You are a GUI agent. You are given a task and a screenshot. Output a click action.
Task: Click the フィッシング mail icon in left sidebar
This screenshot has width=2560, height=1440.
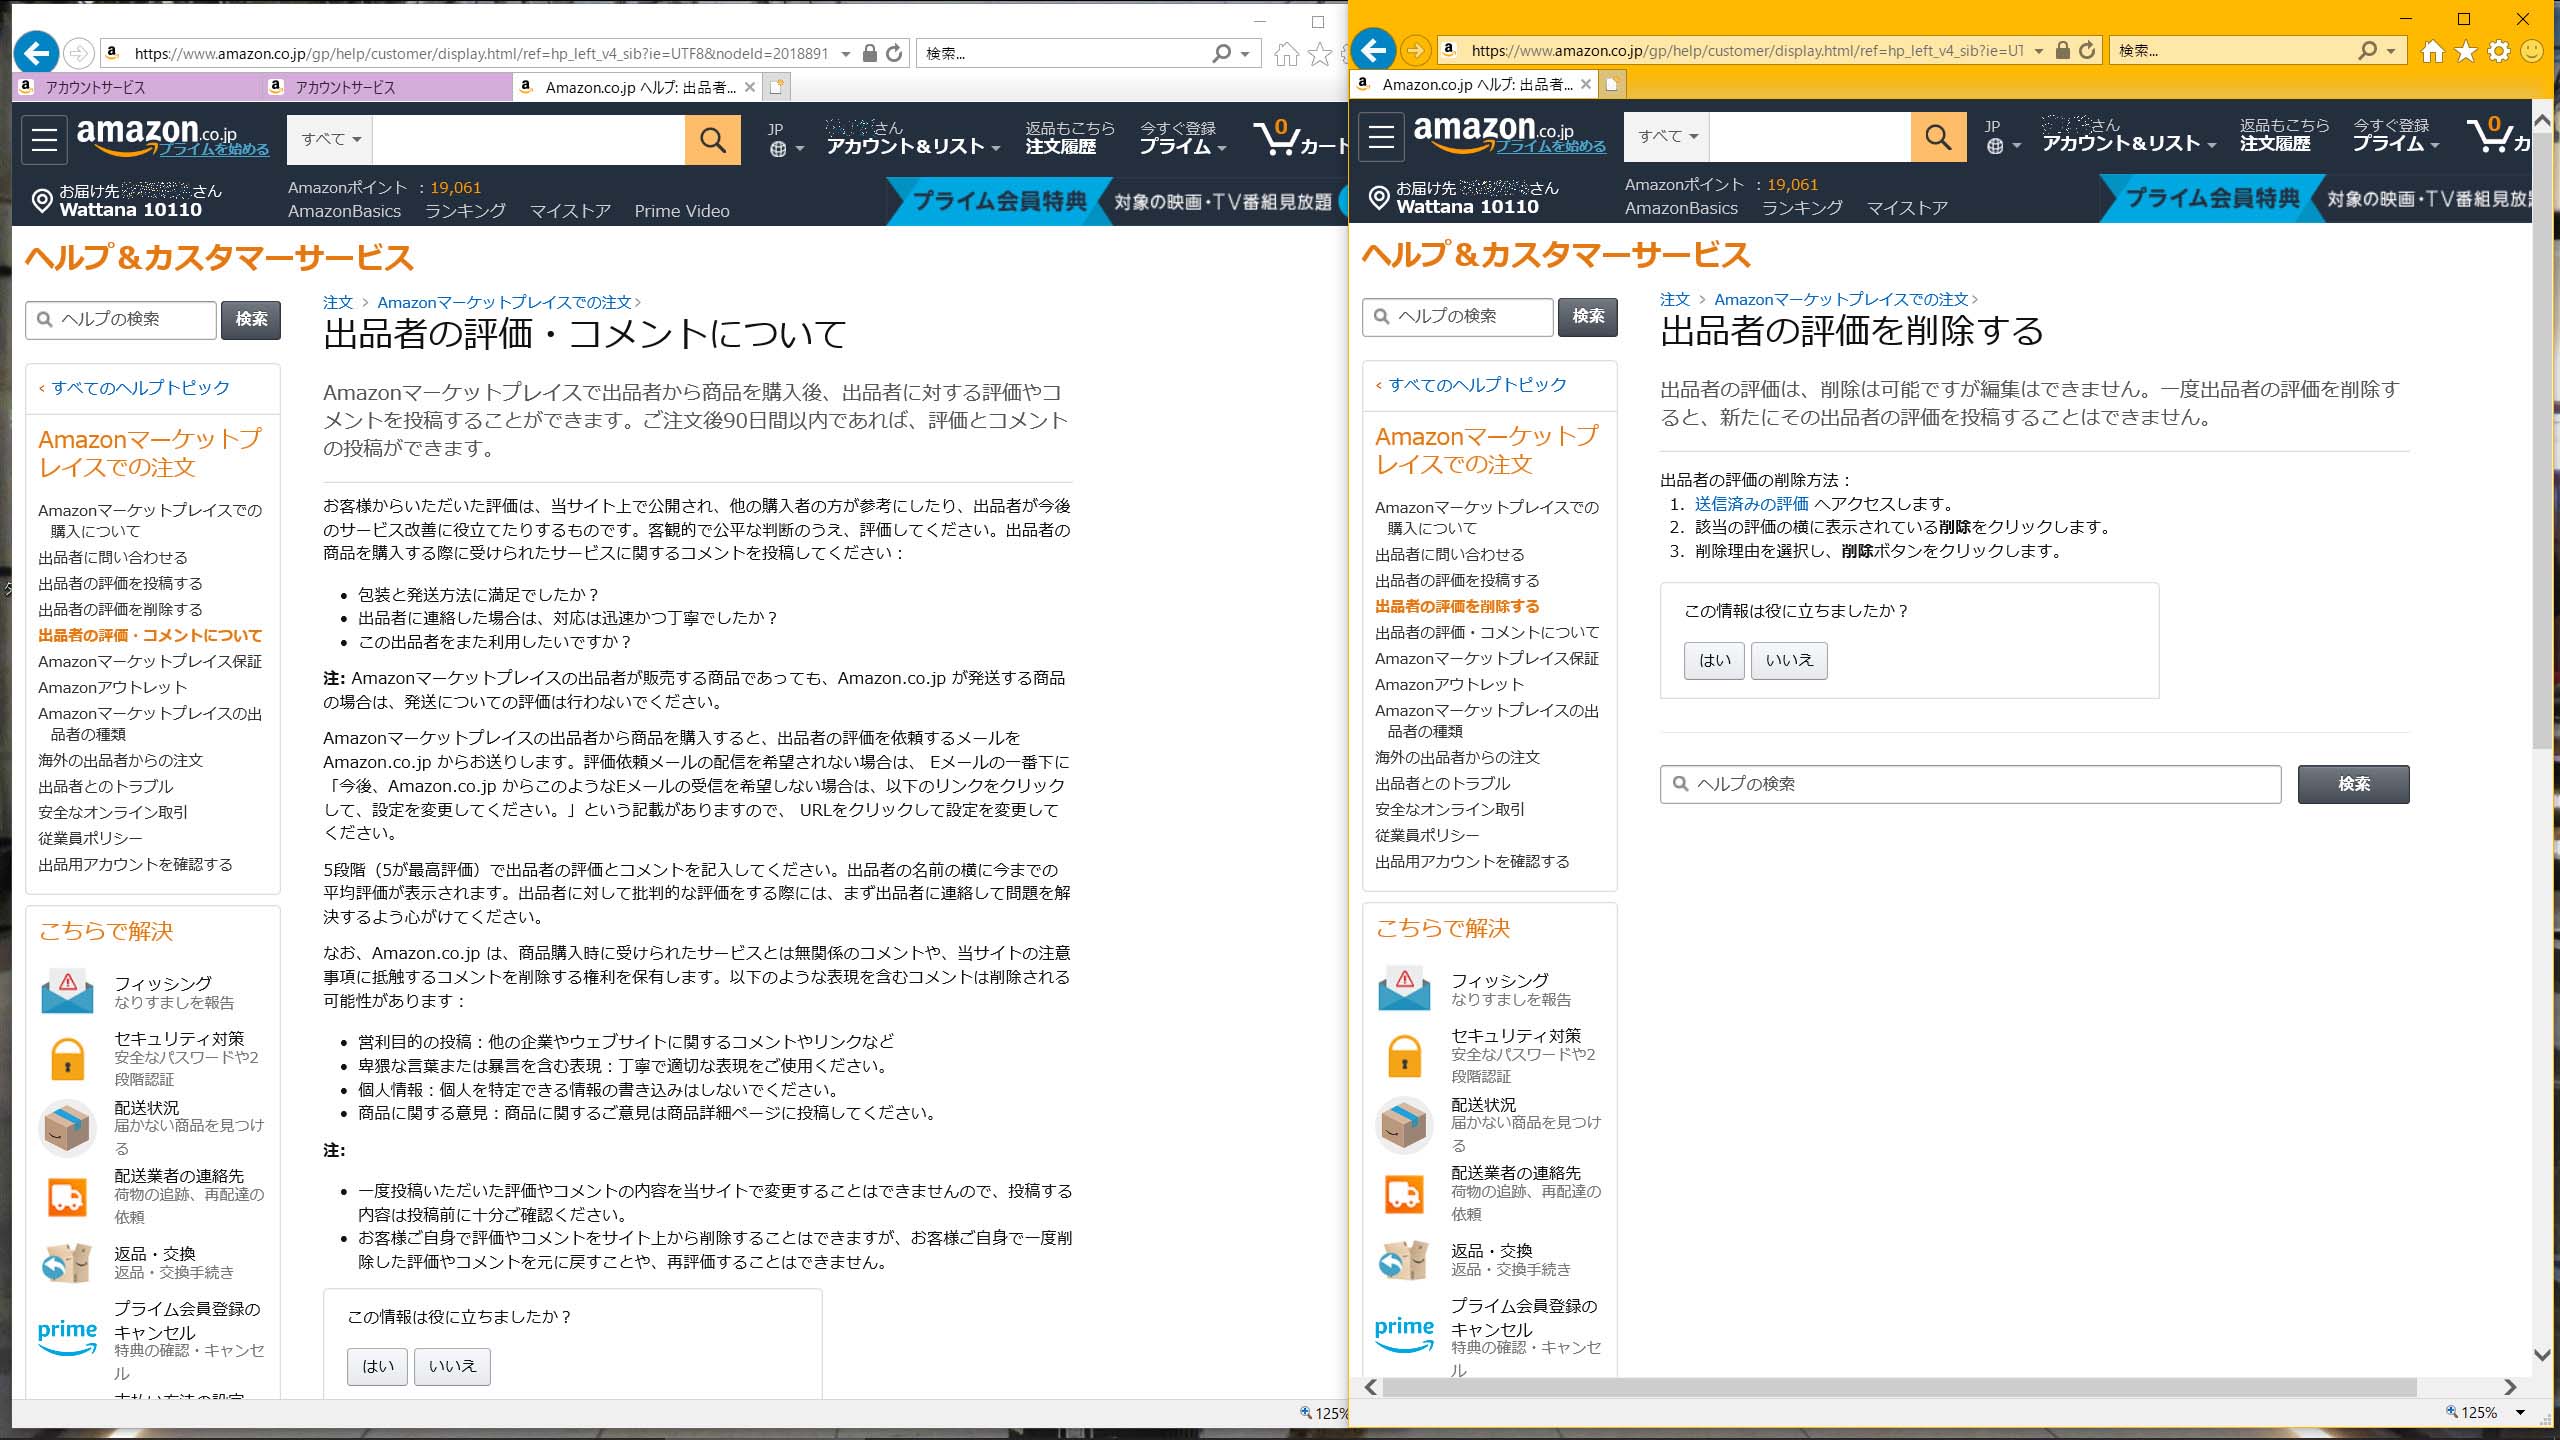67,991
